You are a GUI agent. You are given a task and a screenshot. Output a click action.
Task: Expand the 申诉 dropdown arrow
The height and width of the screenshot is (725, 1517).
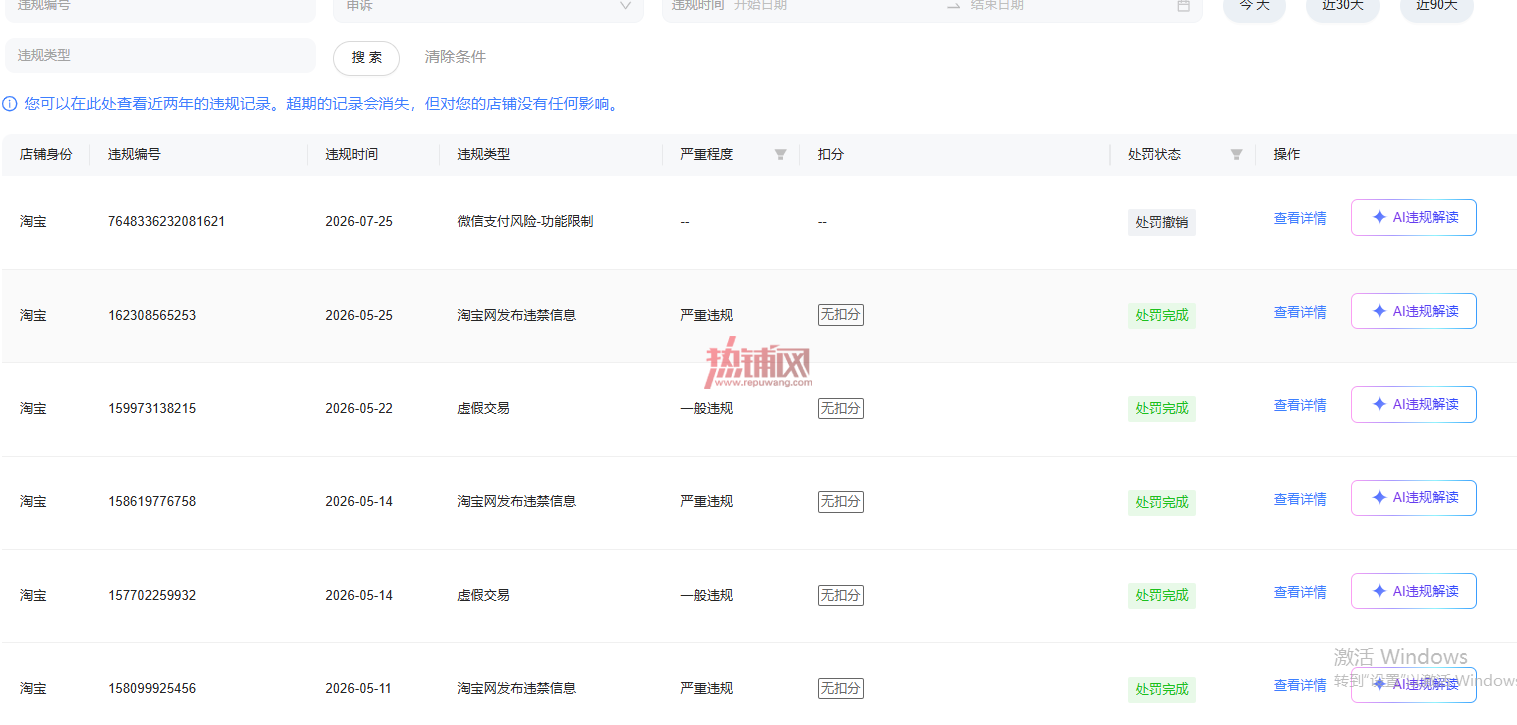click(625, 6)
